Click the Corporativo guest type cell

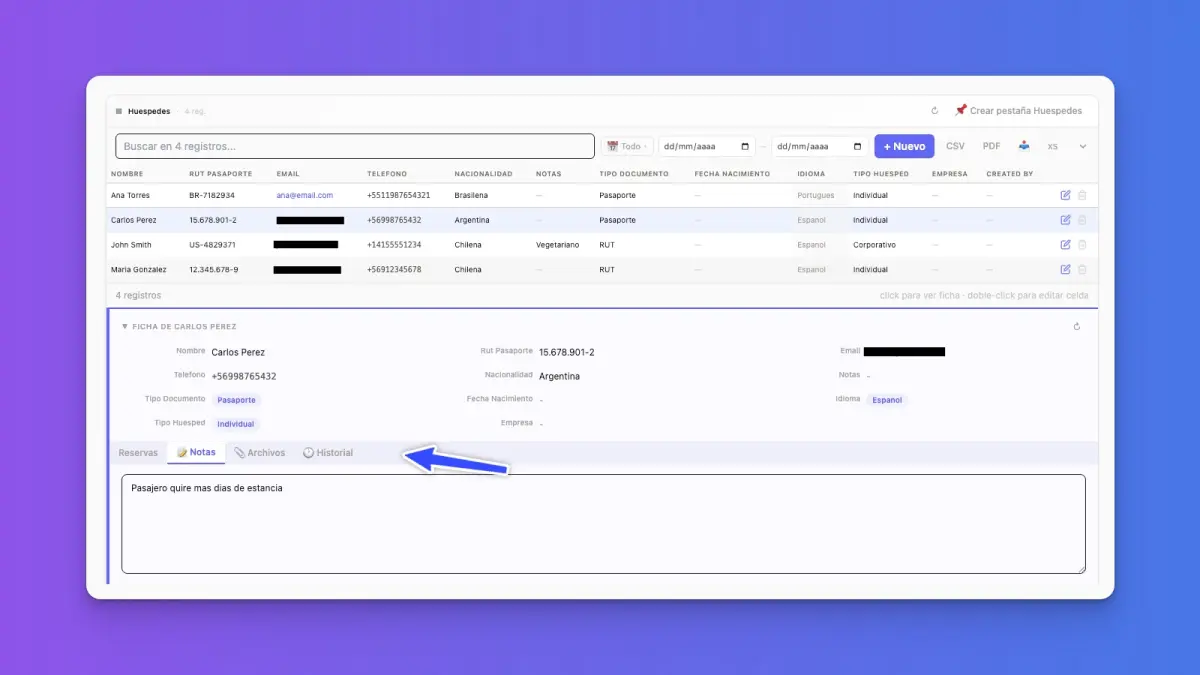coord(874,245)
